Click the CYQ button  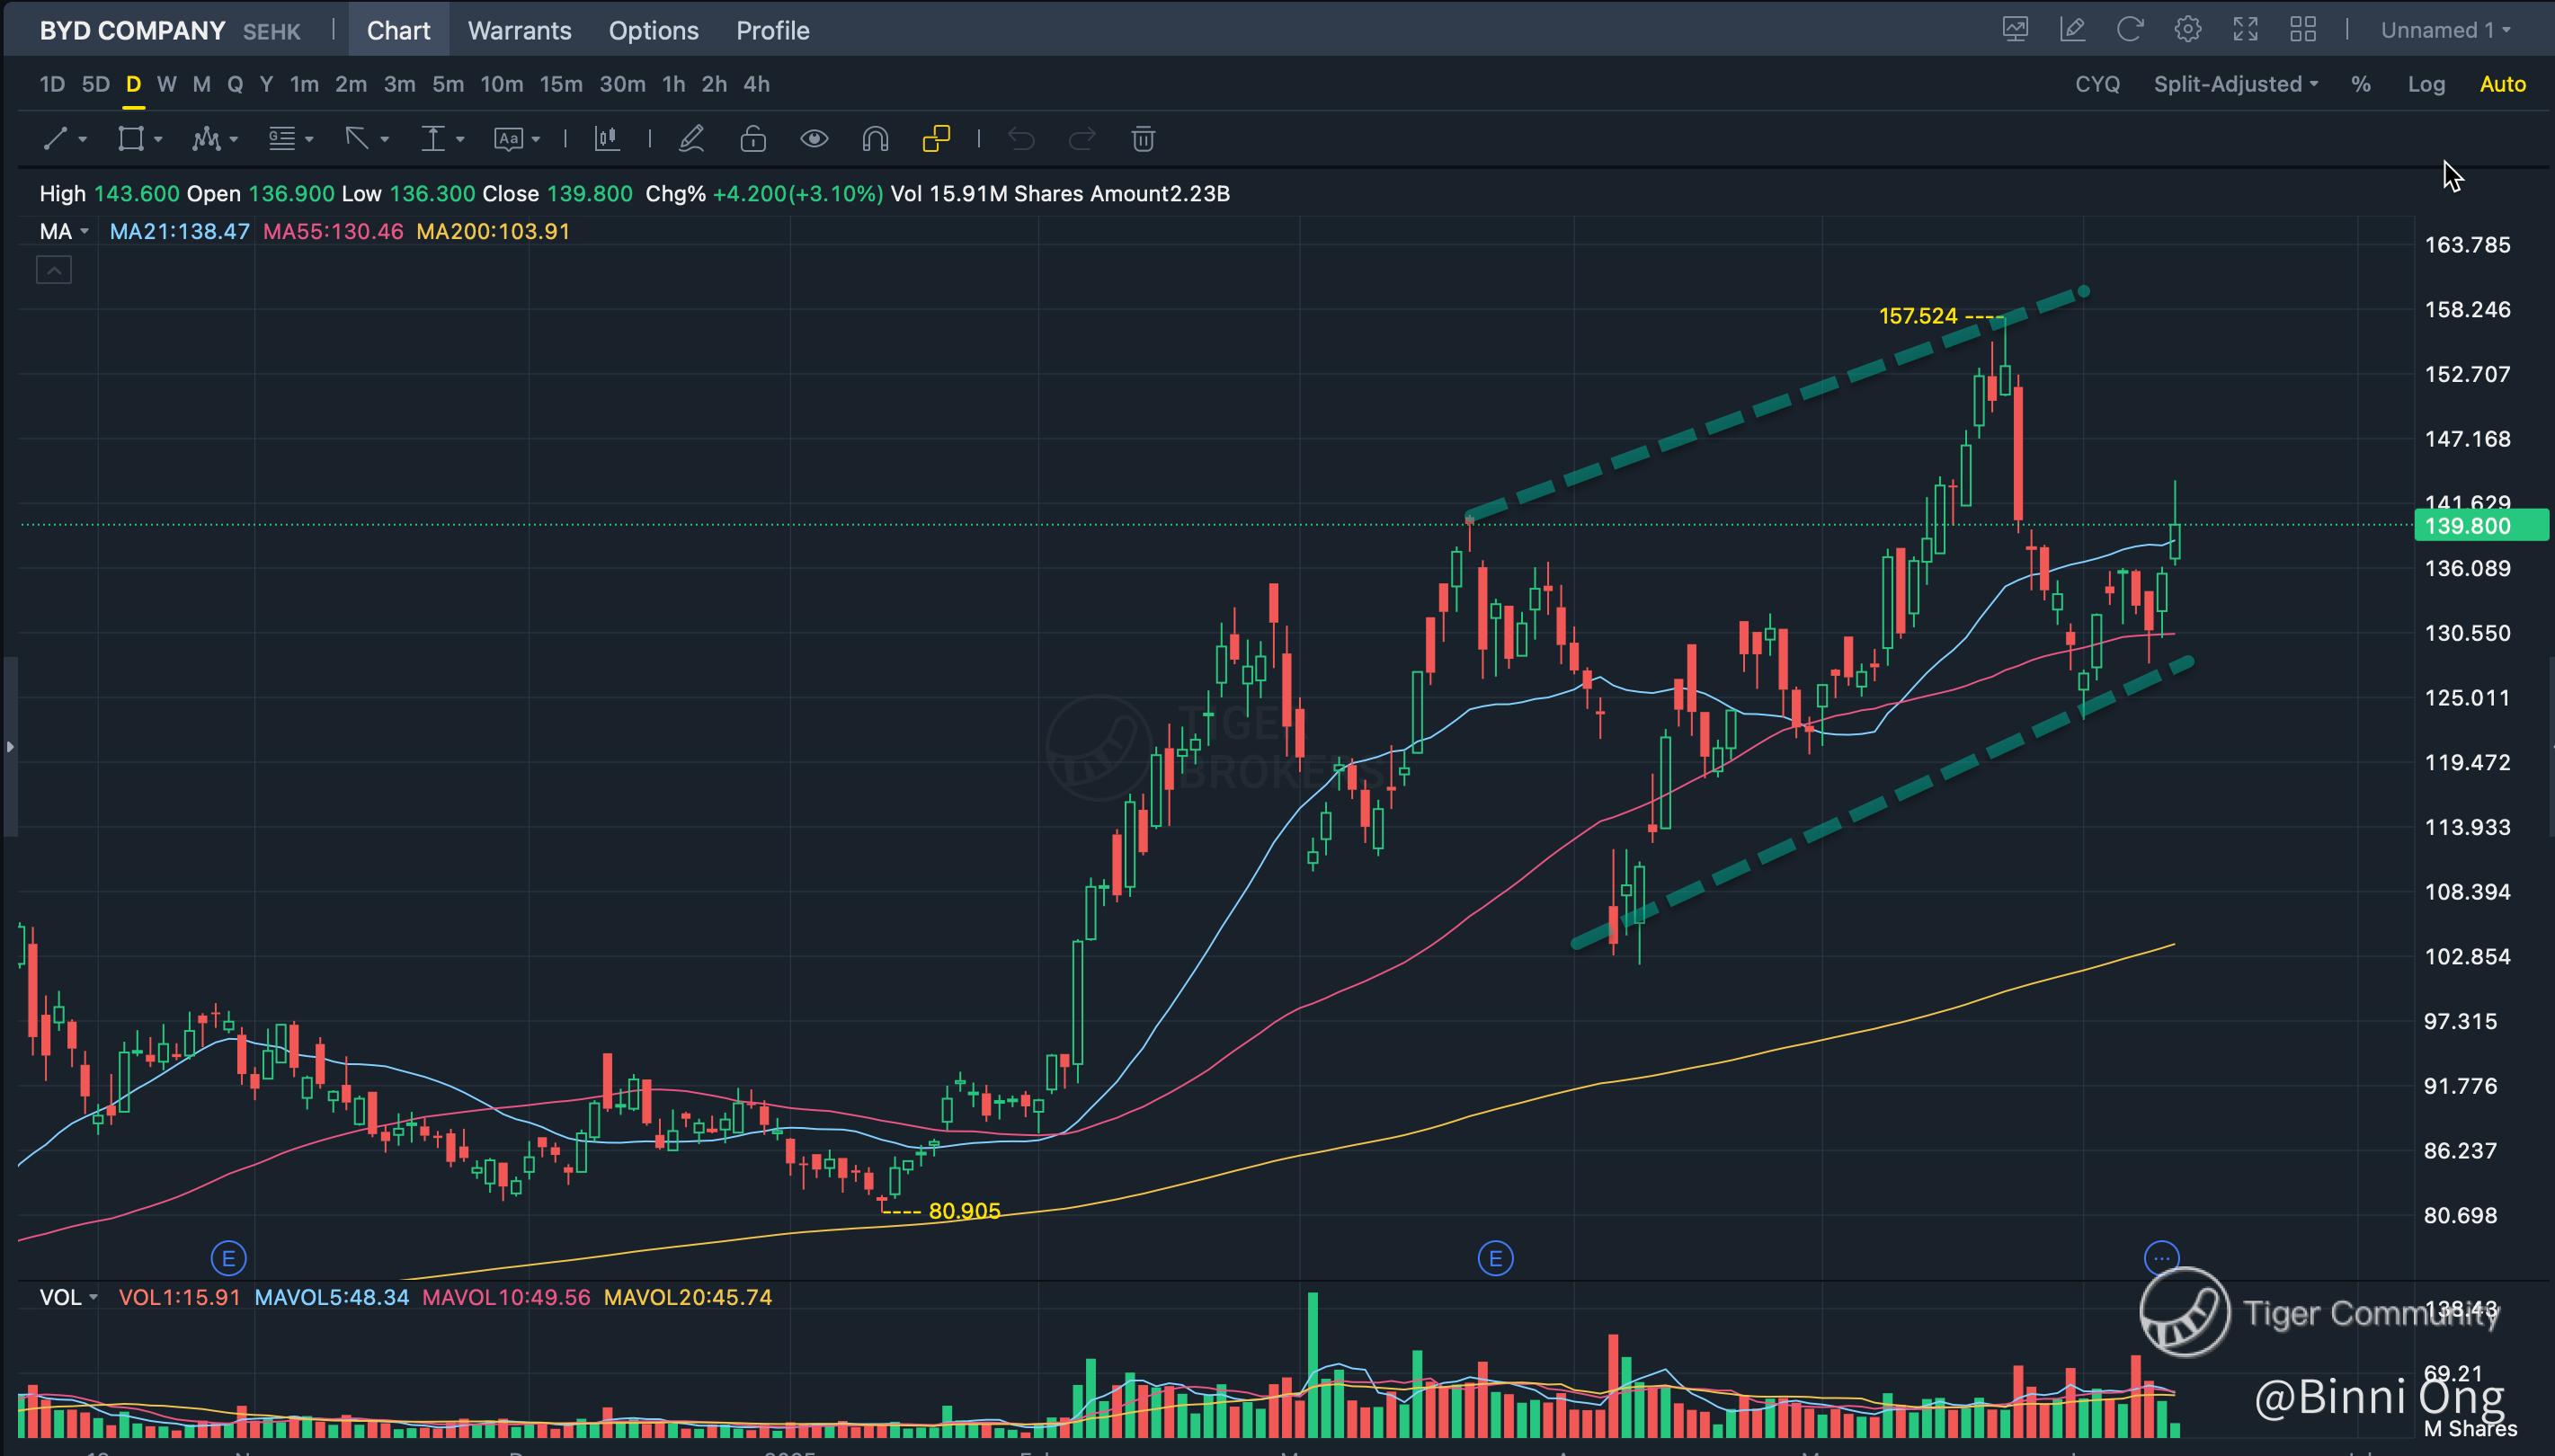[x=2097, y=84]
